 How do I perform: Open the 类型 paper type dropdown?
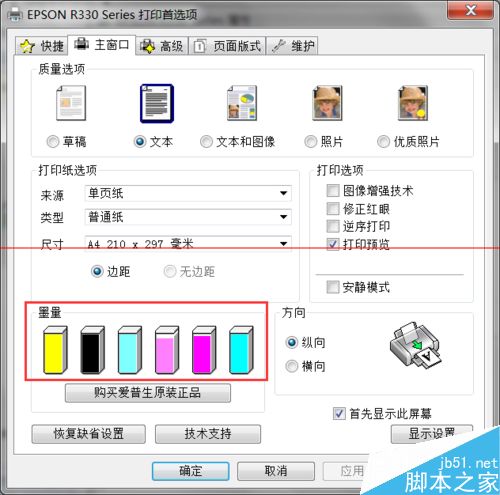click(x=188, y=217)
